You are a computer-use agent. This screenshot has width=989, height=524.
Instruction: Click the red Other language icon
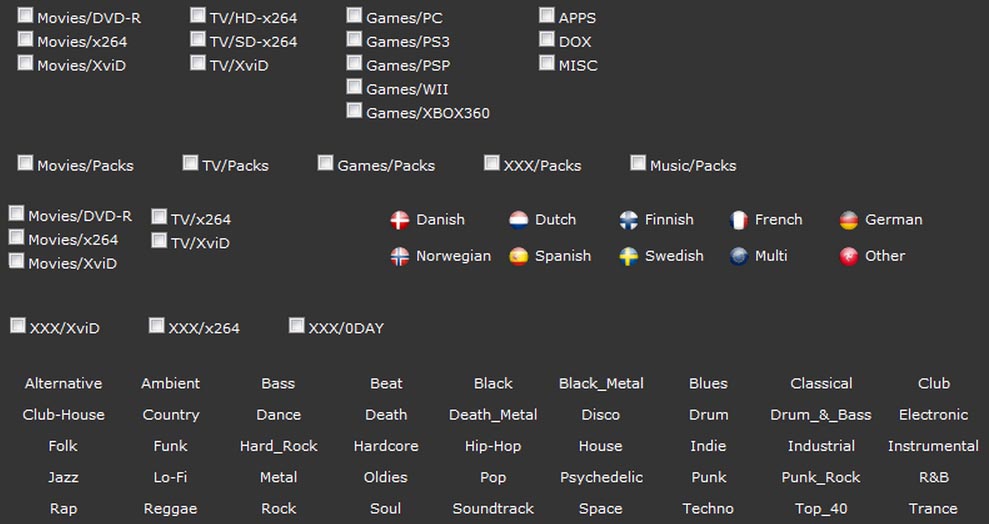(x=849, y=257)
